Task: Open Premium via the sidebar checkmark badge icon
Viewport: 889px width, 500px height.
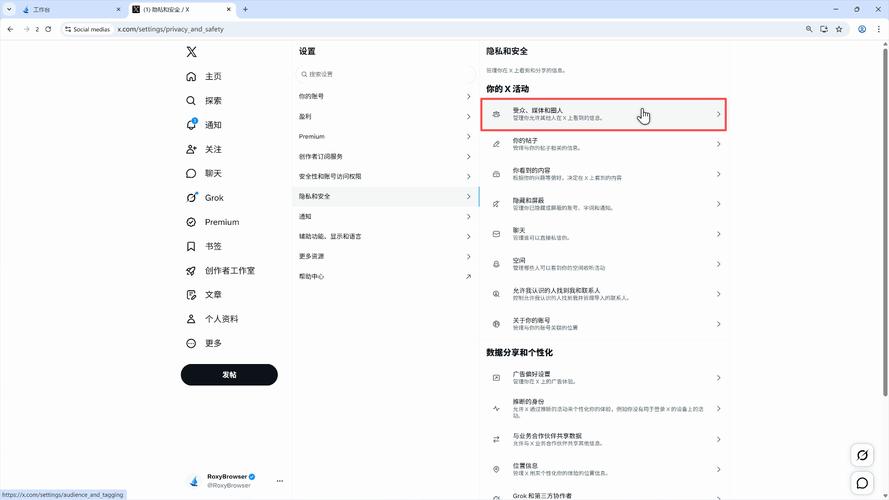Action: point(191,222)
